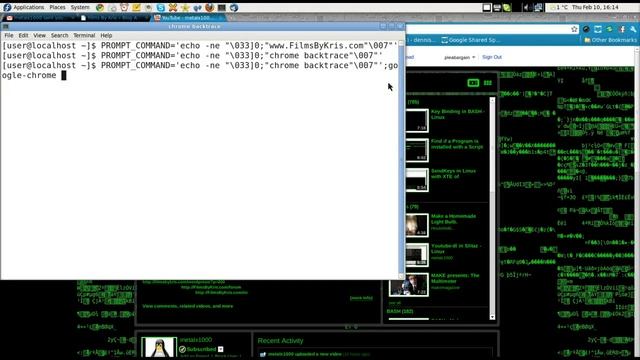
Task: Open Key Binding in BASH video link
Action: [x=457, y=114]
